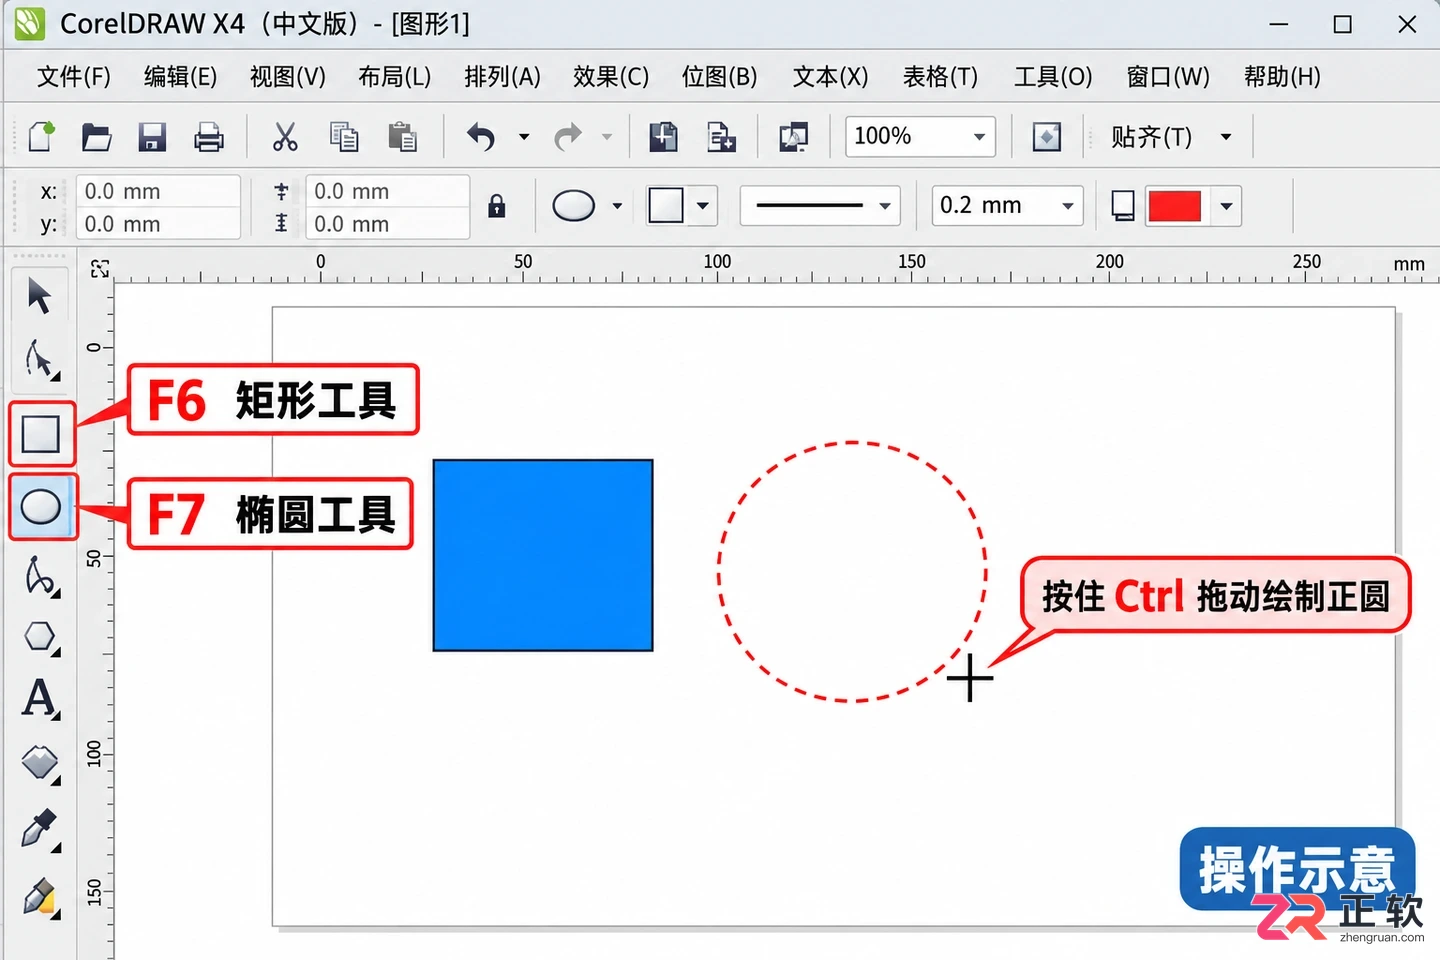Save the document with floppy icon
This screenshot has height=960, width=1440.
coord(152,136)
